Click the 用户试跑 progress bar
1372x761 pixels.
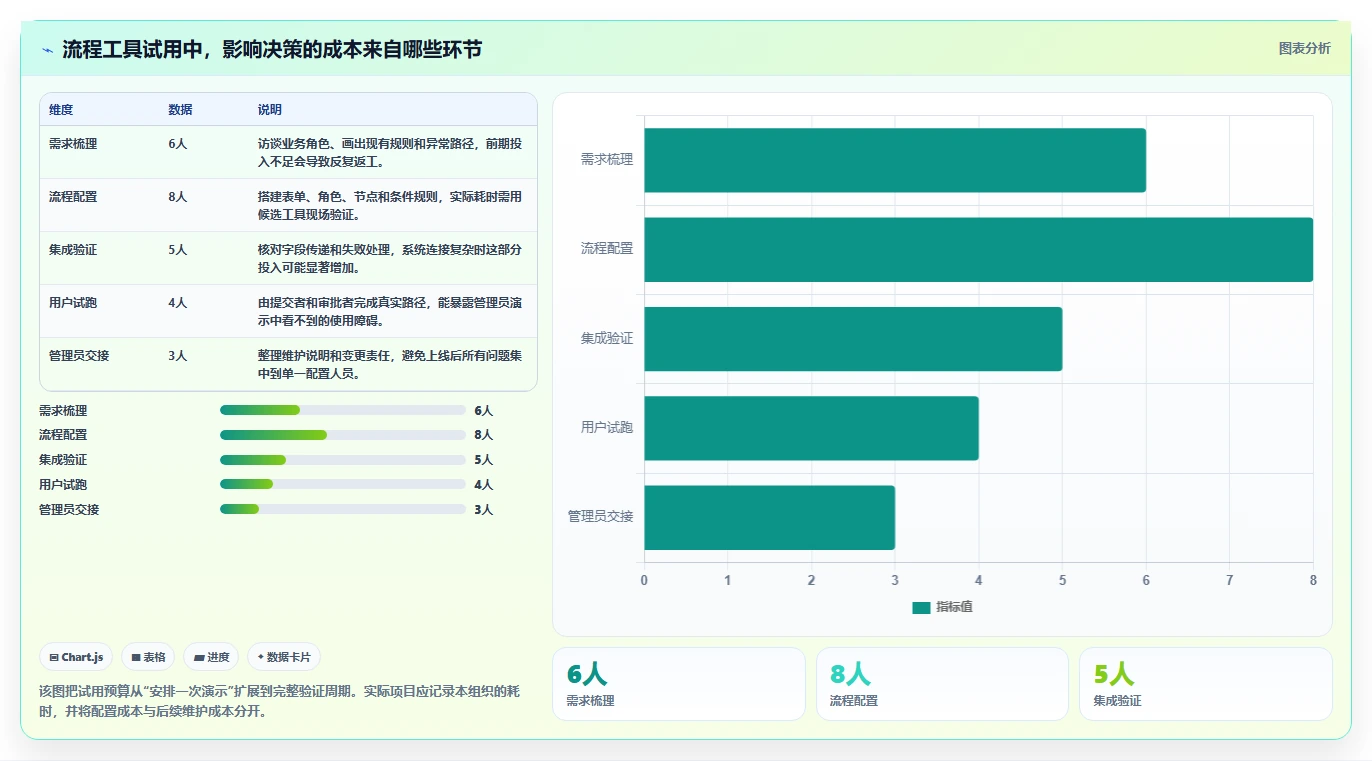tap(343, 485)
